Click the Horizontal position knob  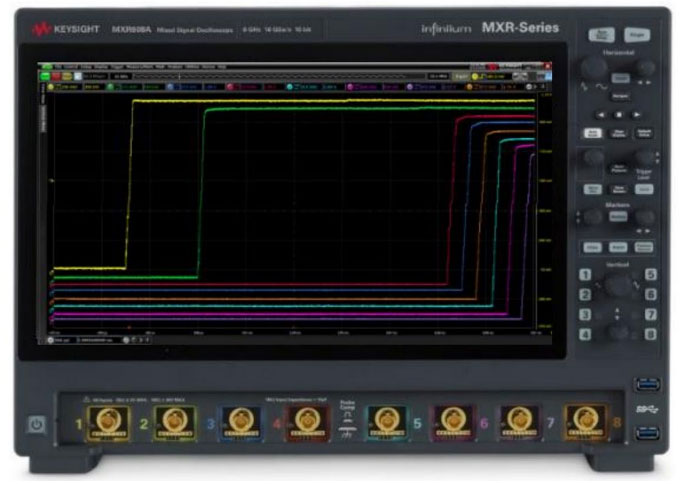click(x=644, y=68)
